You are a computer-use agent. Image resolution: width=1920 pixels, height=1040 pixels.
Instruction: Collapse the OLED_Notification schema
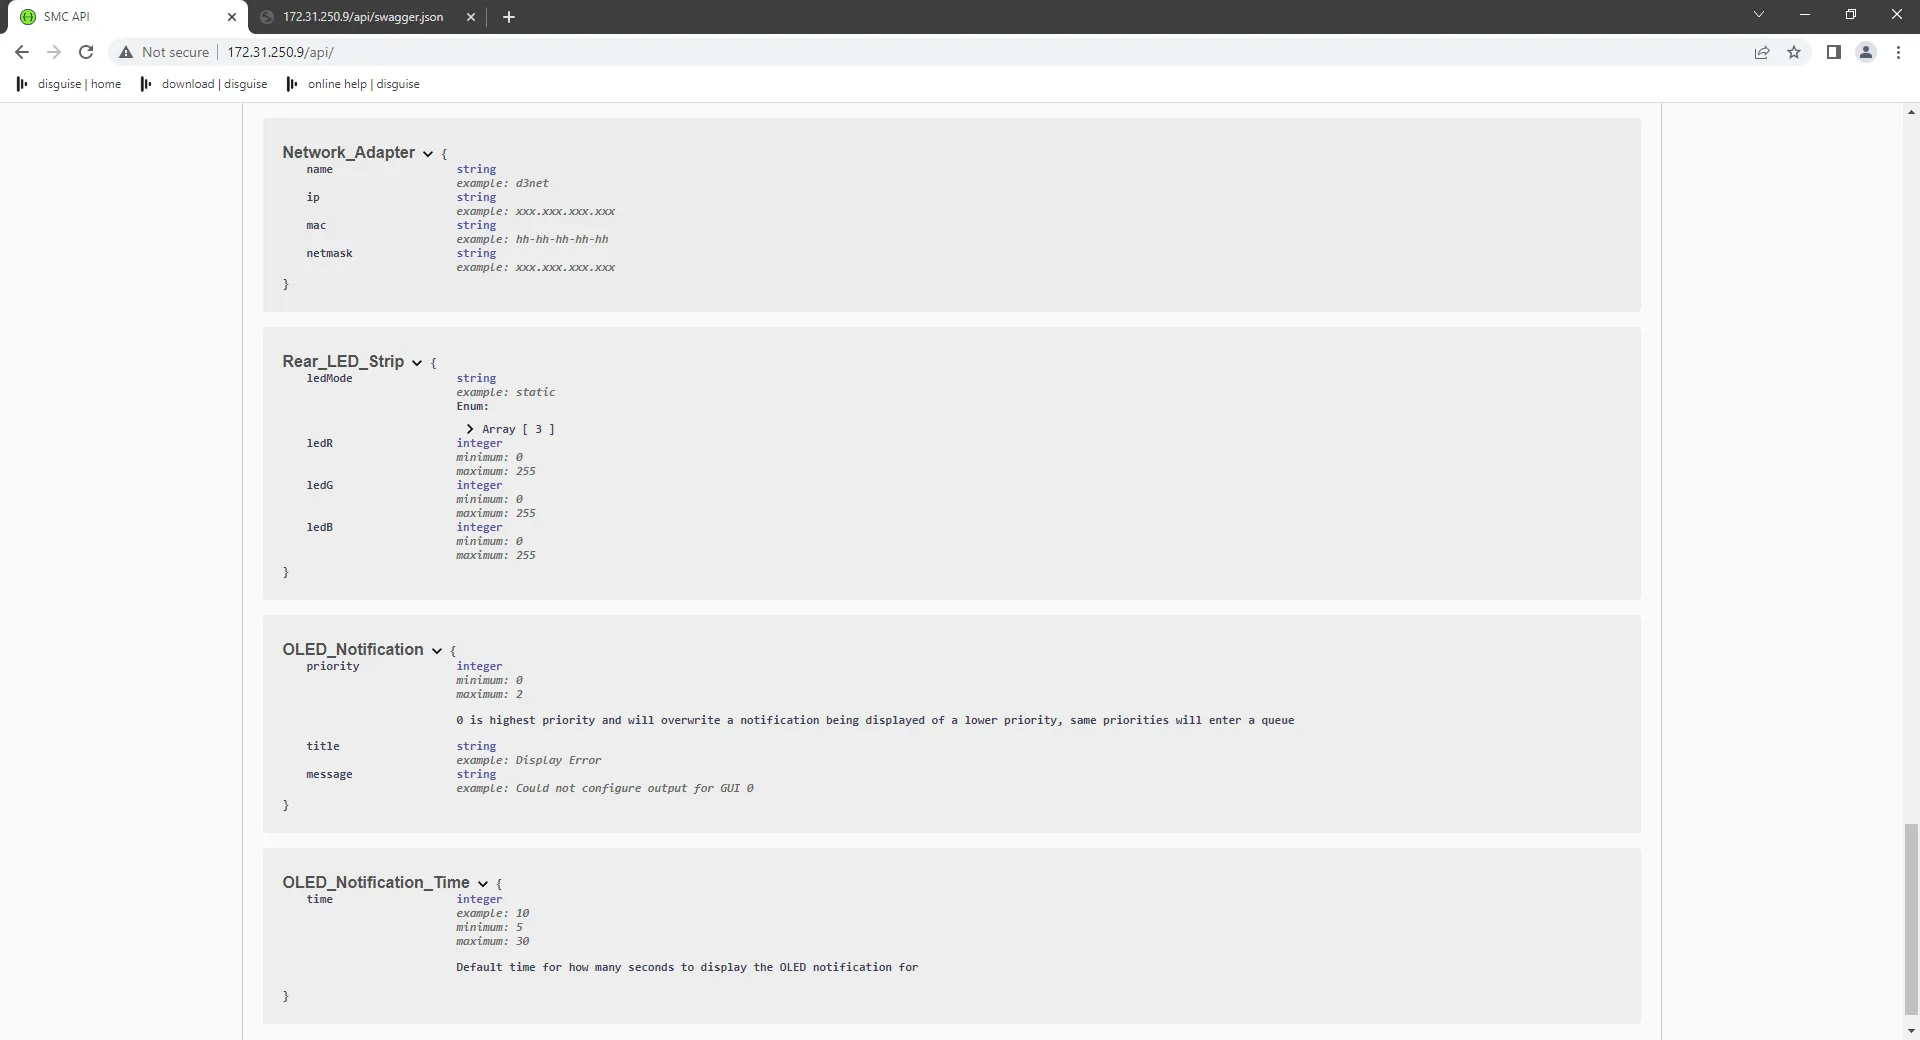(x=437, y=650)
